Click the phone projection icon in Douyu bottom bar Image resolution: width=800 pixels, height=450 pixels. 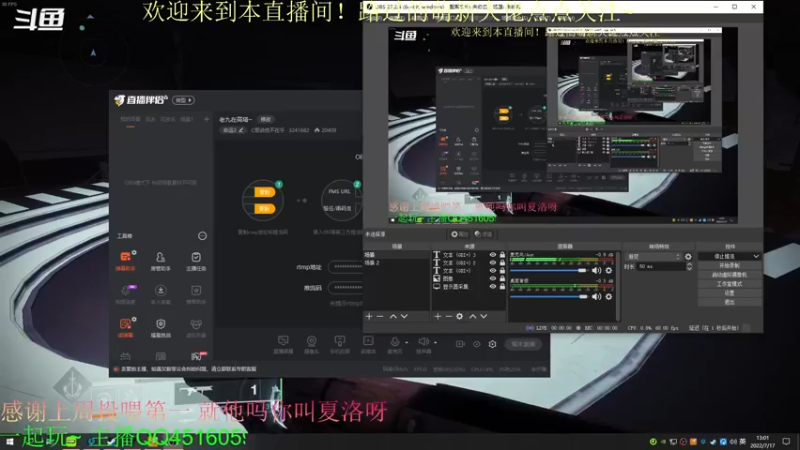point(340,341)
